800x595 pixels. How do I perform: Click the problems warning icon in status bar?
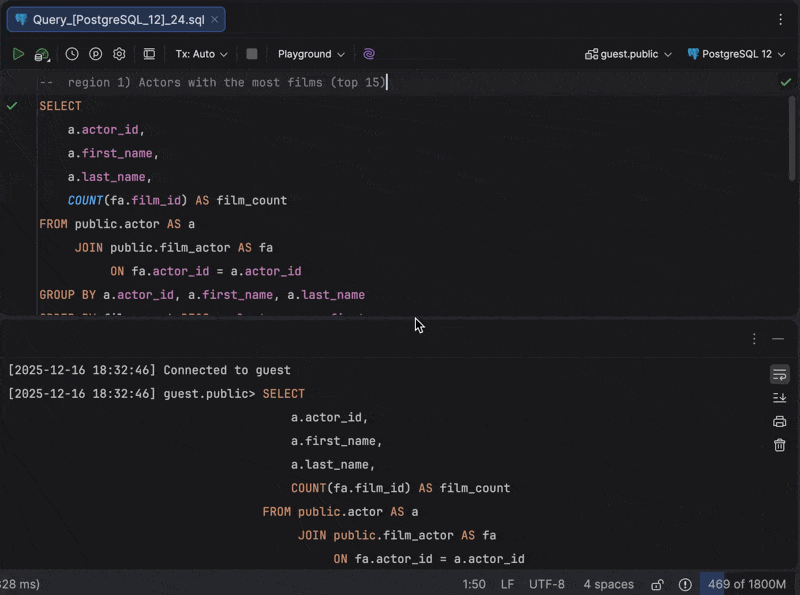tap(685, 584)
